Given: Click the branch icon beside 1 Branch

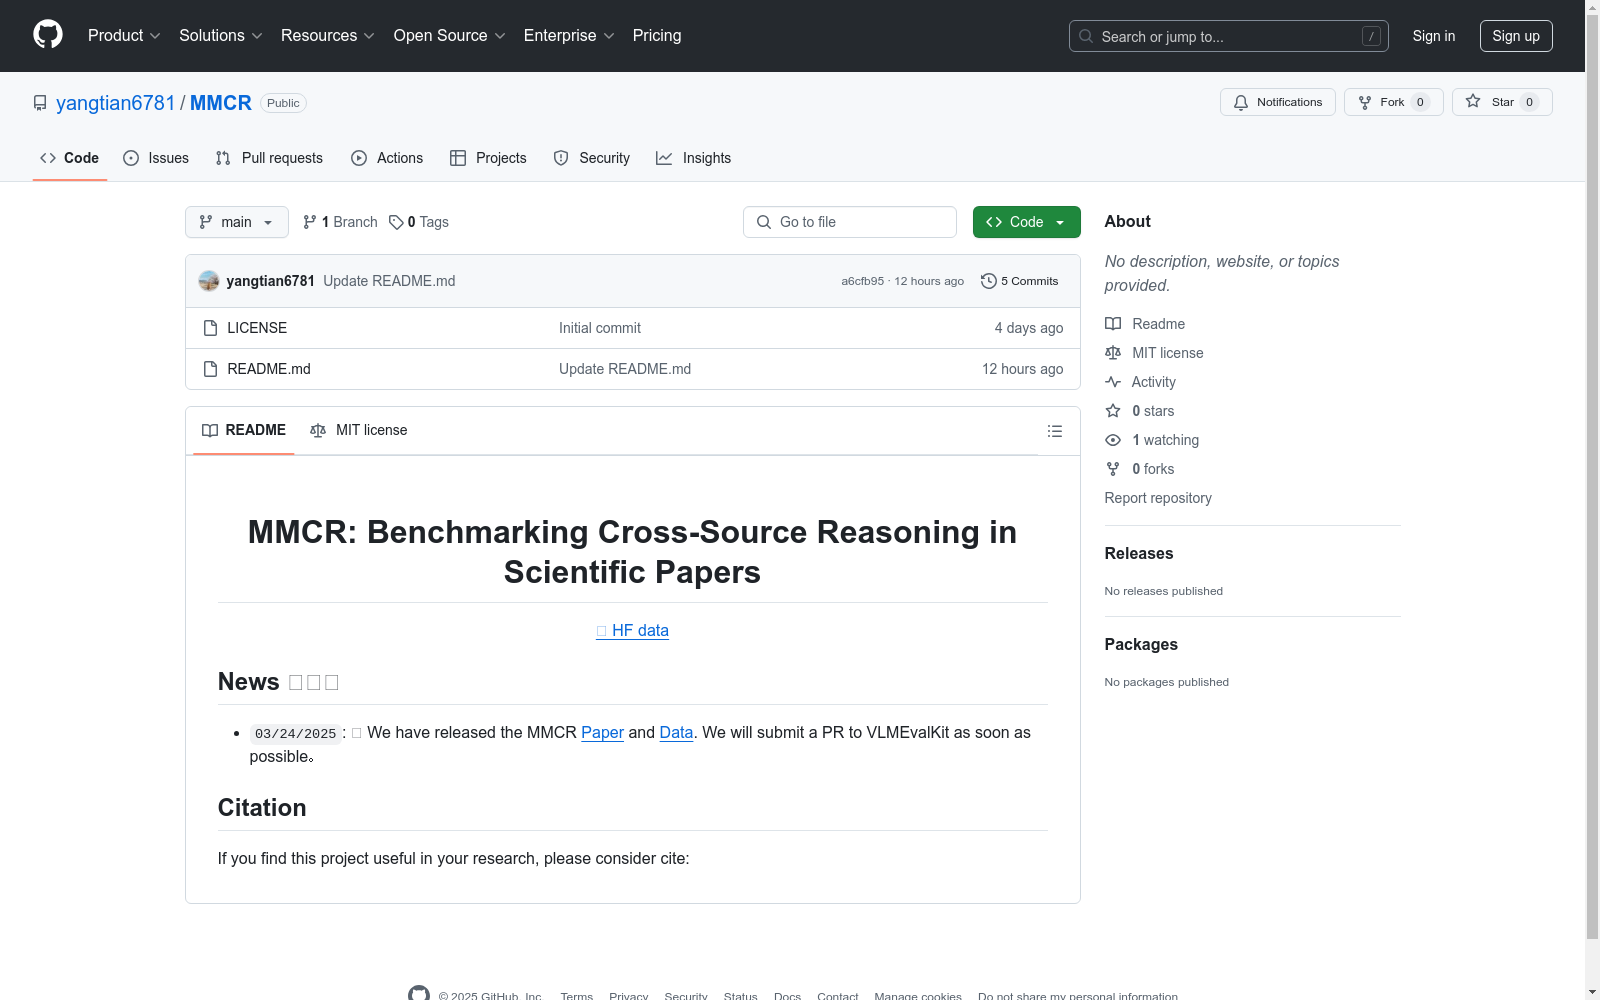Looking at the screenshot, I should [310, 222].
